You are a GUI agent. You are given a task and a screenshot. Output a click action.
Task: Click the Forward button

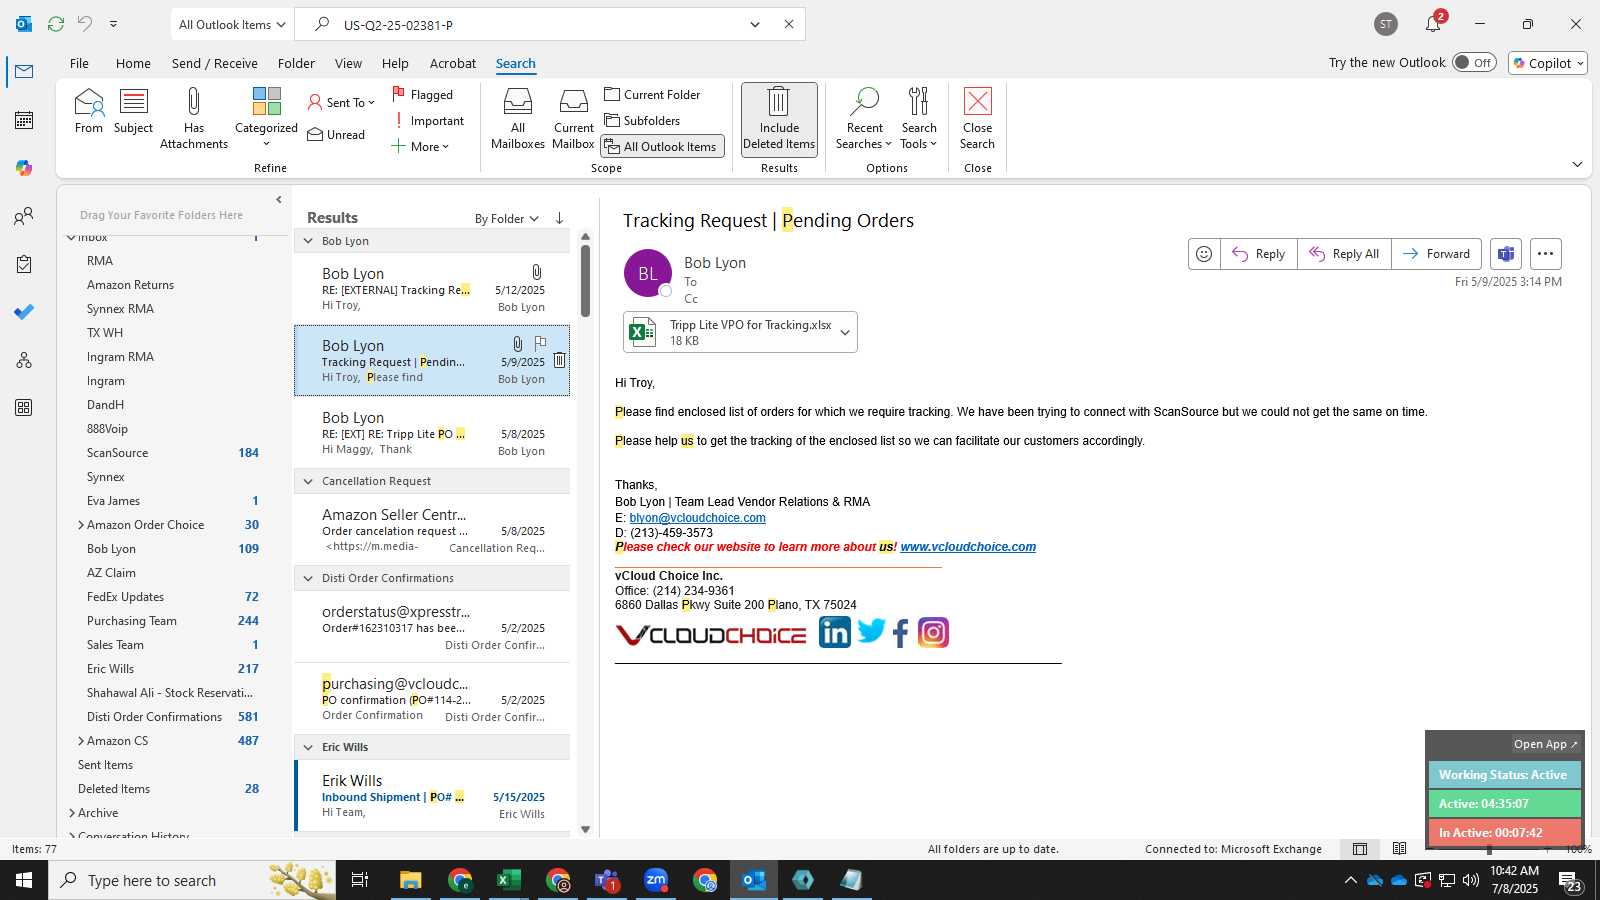click(x=1436, y=254)
